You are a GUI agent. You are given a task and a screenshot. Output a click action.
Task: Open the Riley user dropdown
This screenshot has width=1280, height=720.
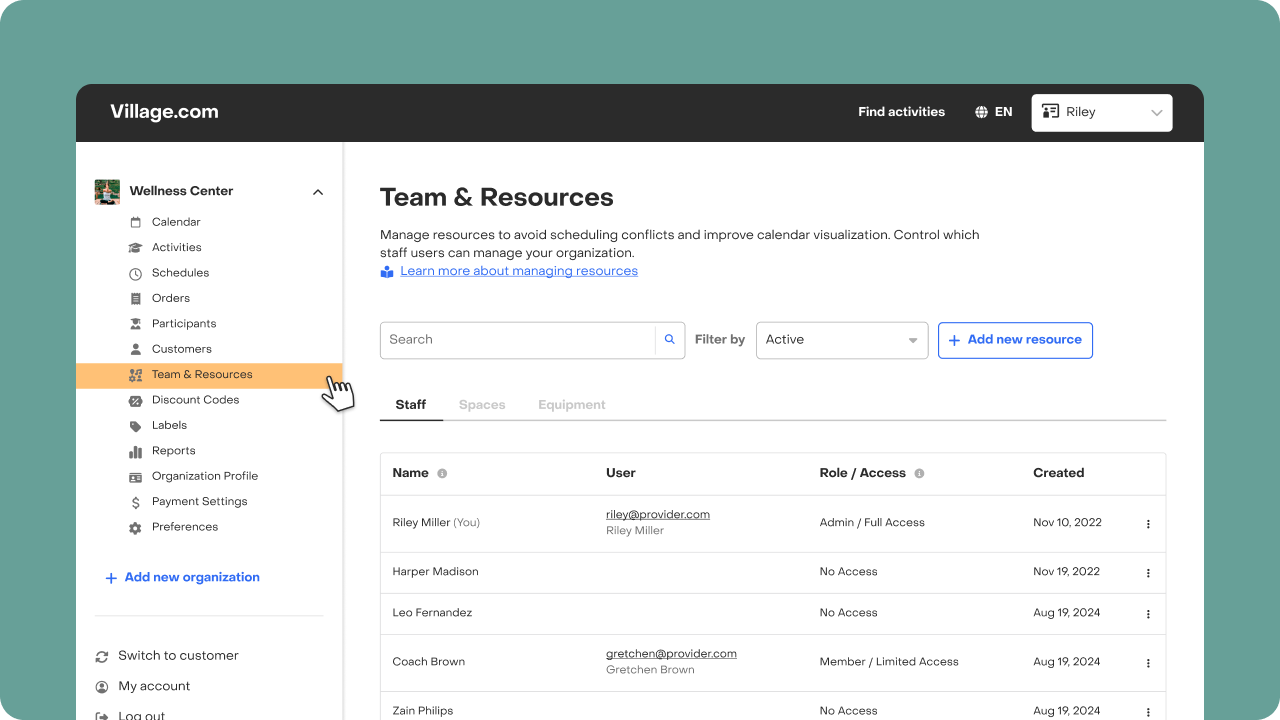tap(1102, 113)
